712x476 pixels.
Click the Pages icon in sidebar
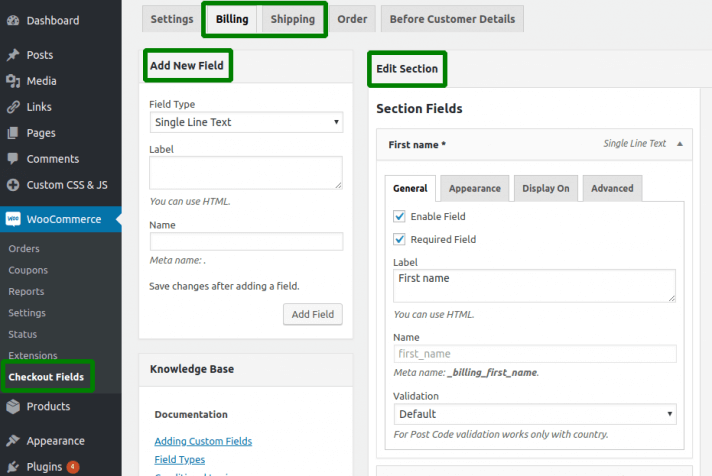click(x=13, y=133)
